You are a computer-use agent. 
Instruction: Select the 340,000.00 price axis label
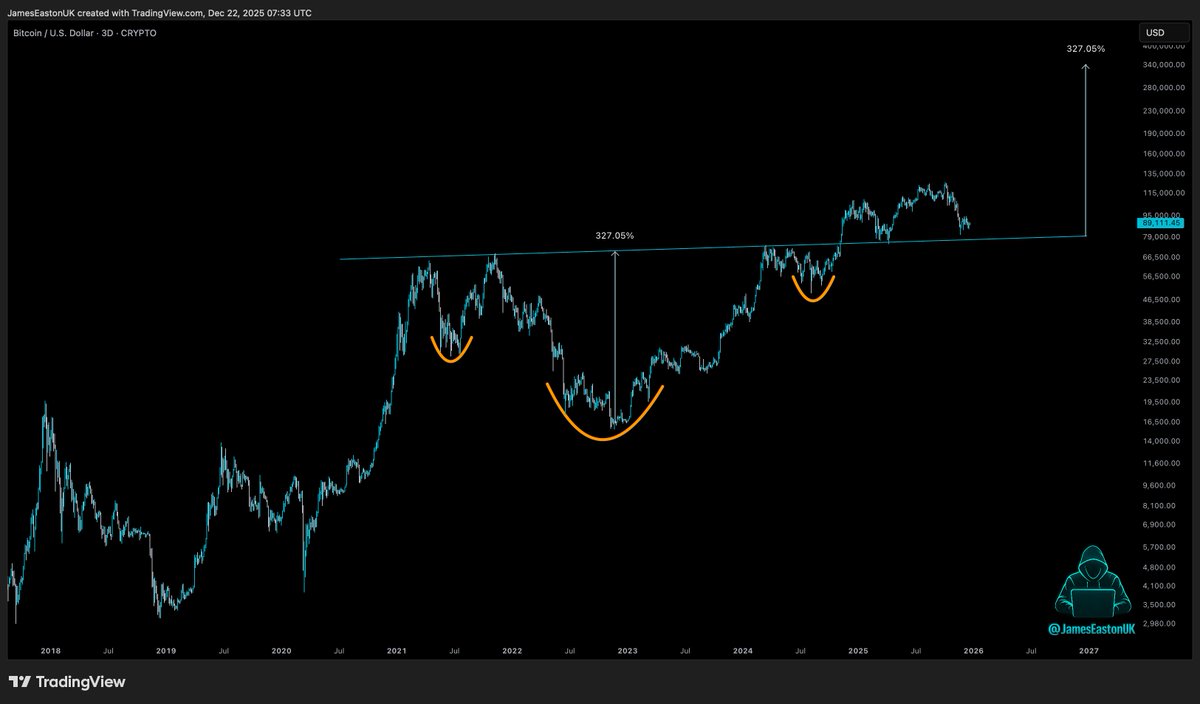pyautogui.click(x=1165, y=65)
